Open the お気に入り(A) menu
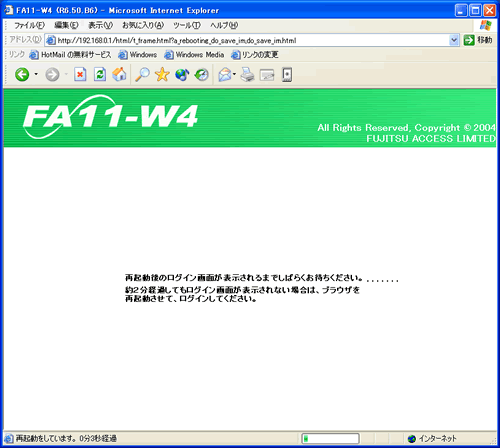Image resolution: width=500 pixels, height=448 pixels. (x=143, y=25)
